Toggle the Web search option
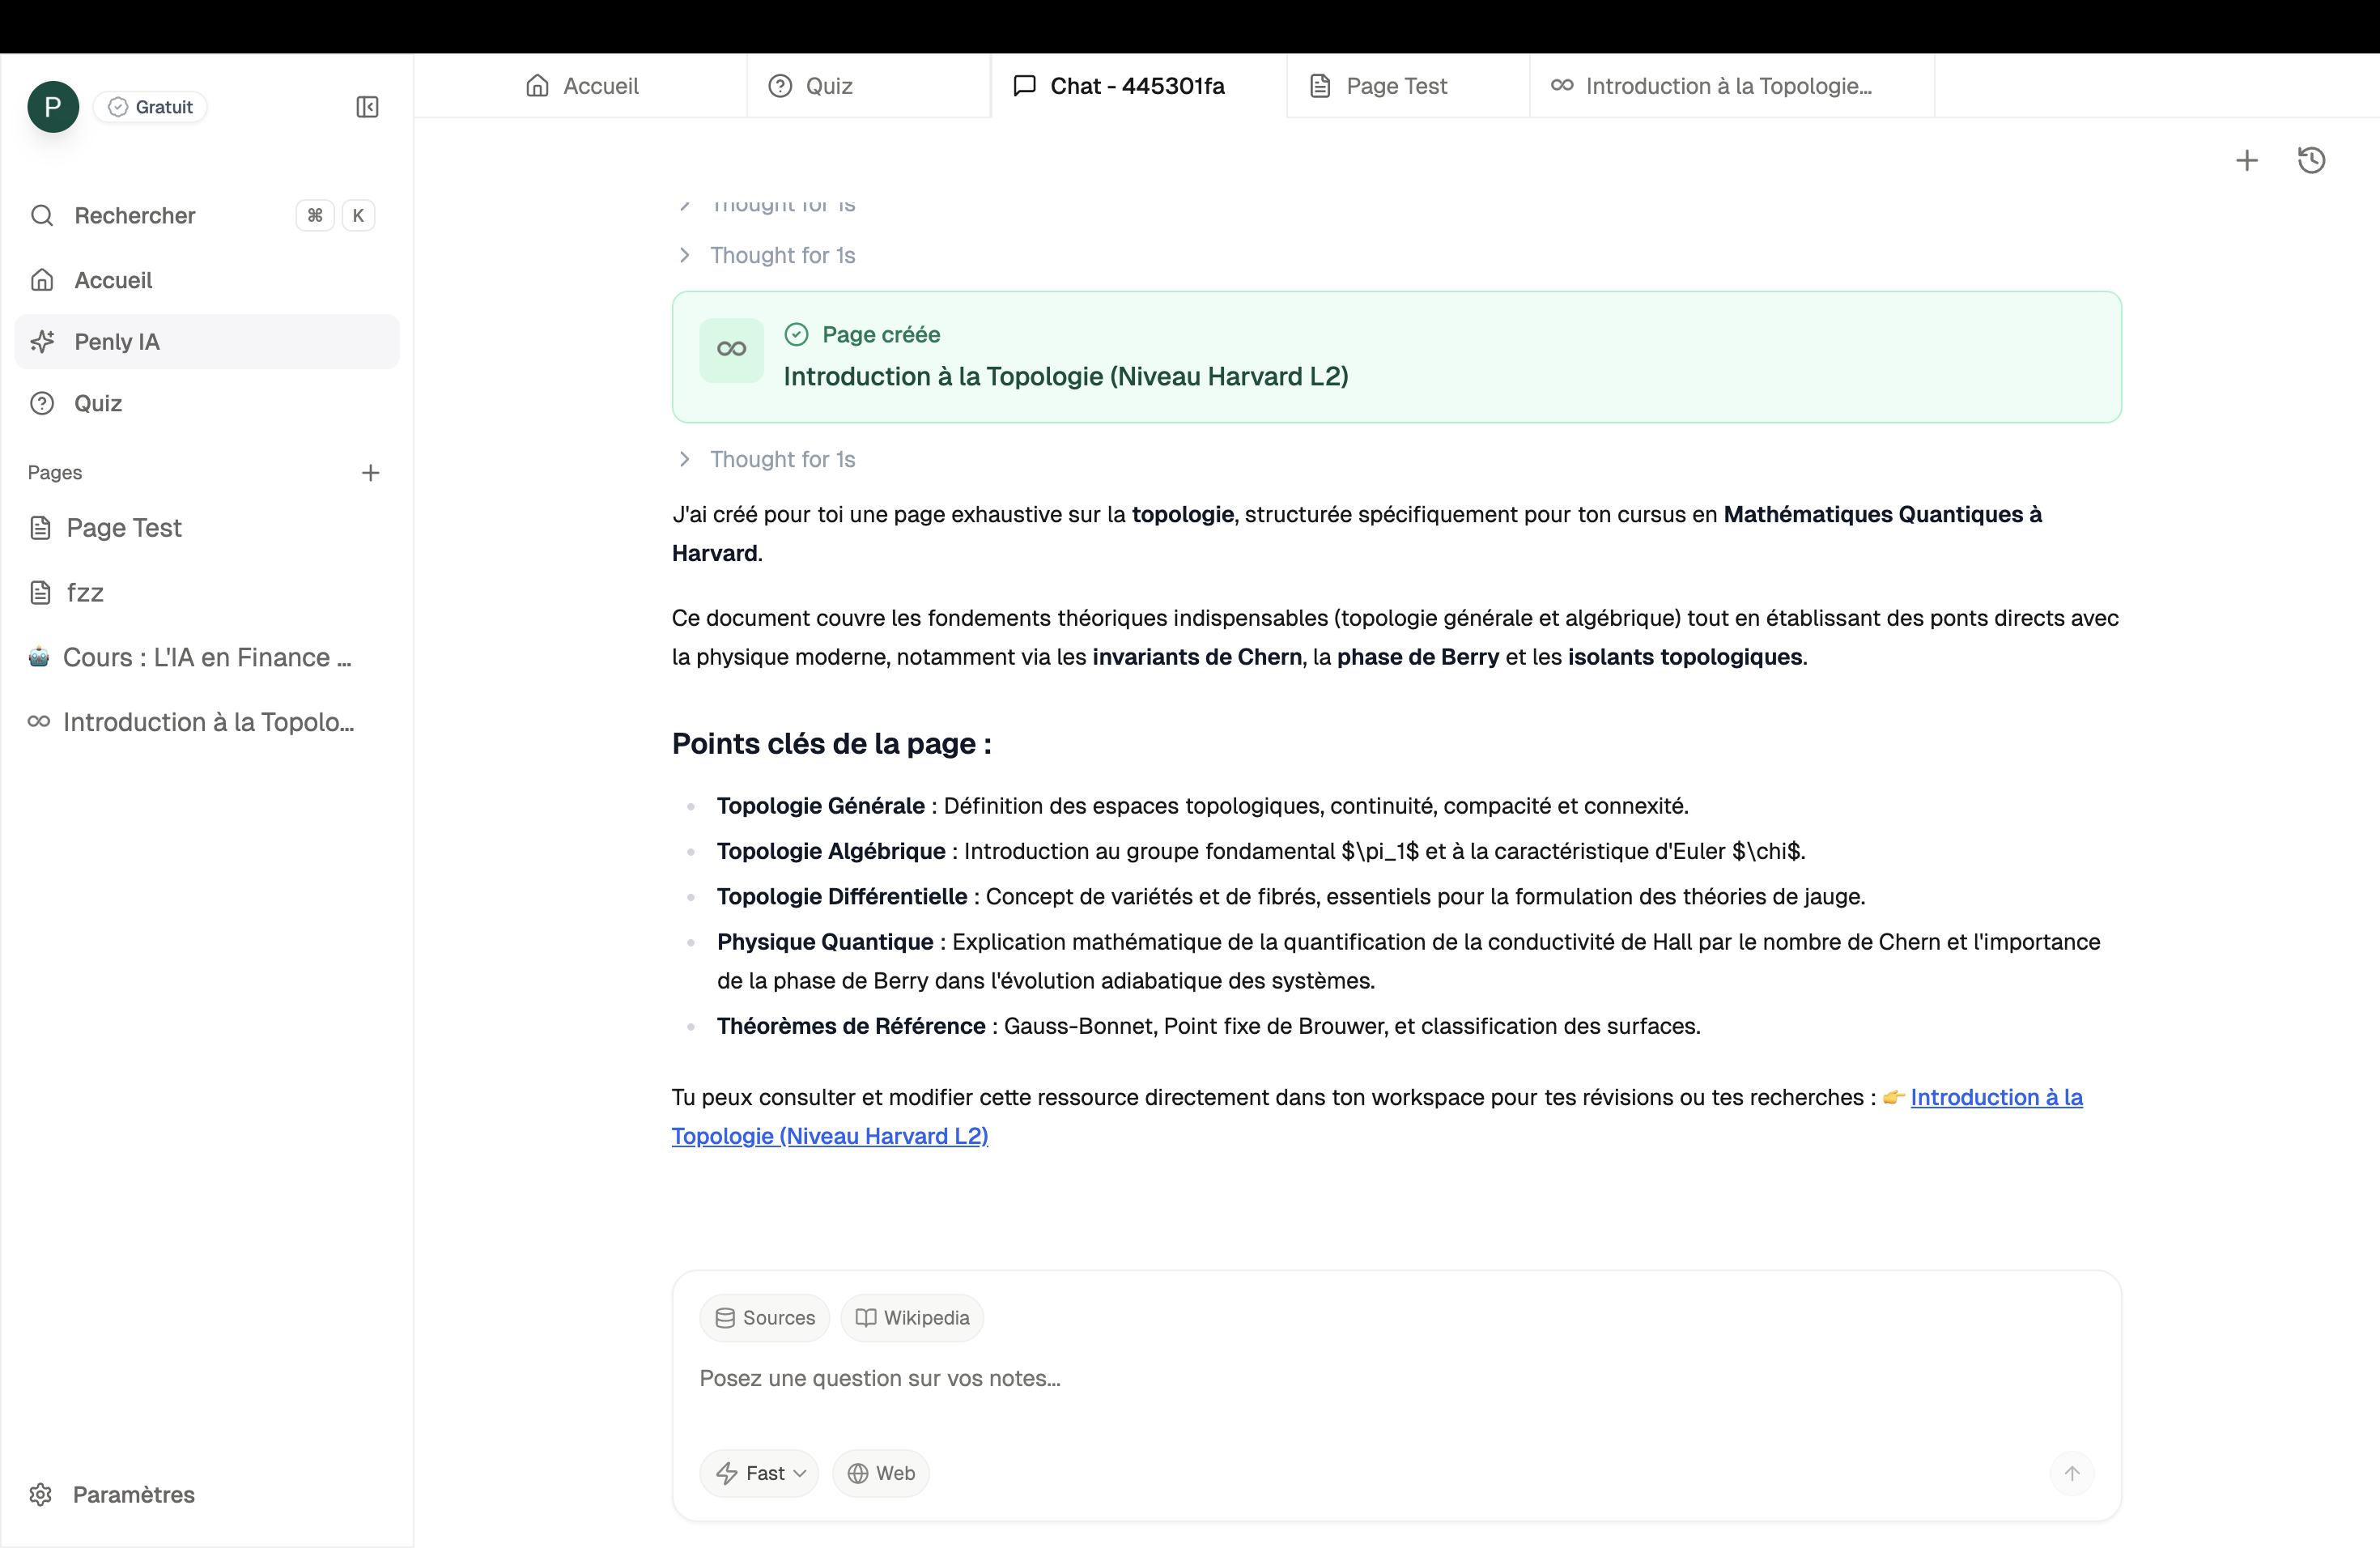The width and height of the screenshot is (2380, 1548). pyautogui.click(x=880, y=1473)
